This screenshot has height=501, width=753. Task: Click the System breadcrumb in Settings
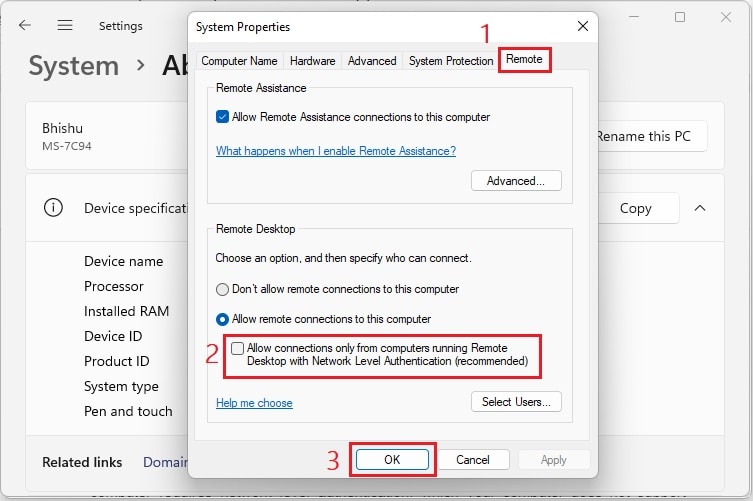pos(73,65)
